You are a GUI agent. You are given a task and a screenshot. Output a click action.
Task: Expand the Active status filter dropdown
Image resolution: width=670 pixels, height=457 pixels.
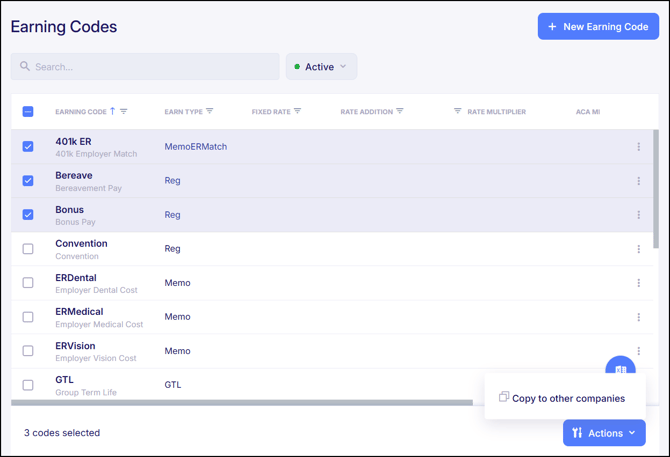pyautogui.click(x=321, y=67)
